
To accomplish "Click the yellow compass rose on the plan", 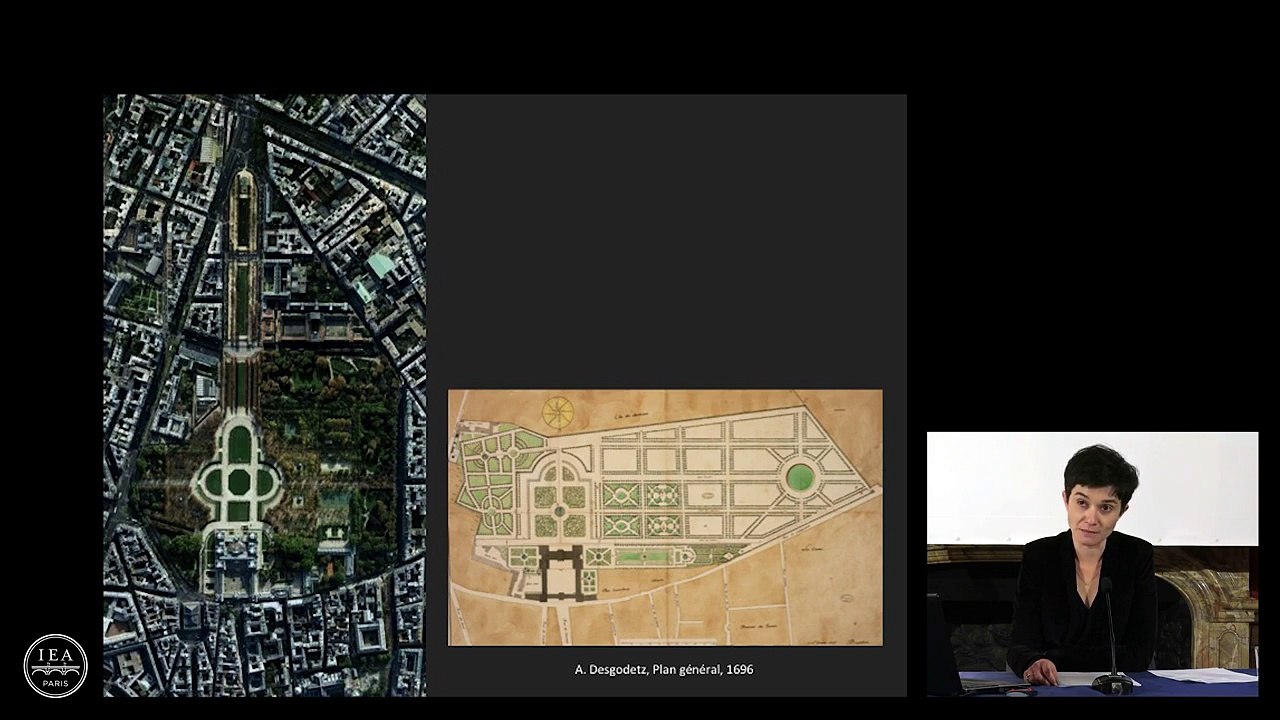I will tap(558, 411).
